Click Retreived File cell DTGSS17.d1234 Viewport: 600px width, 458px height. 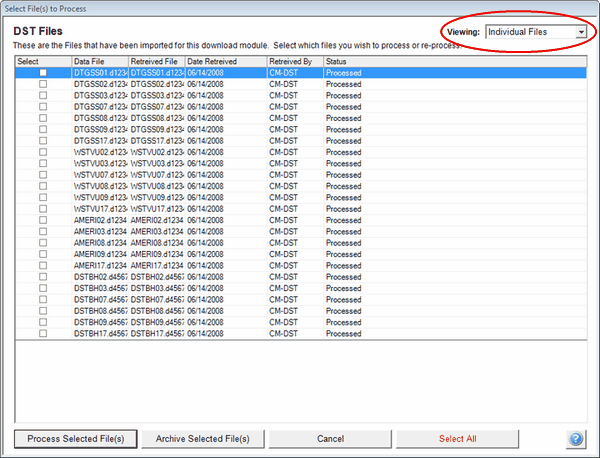[x=157, y=141]
